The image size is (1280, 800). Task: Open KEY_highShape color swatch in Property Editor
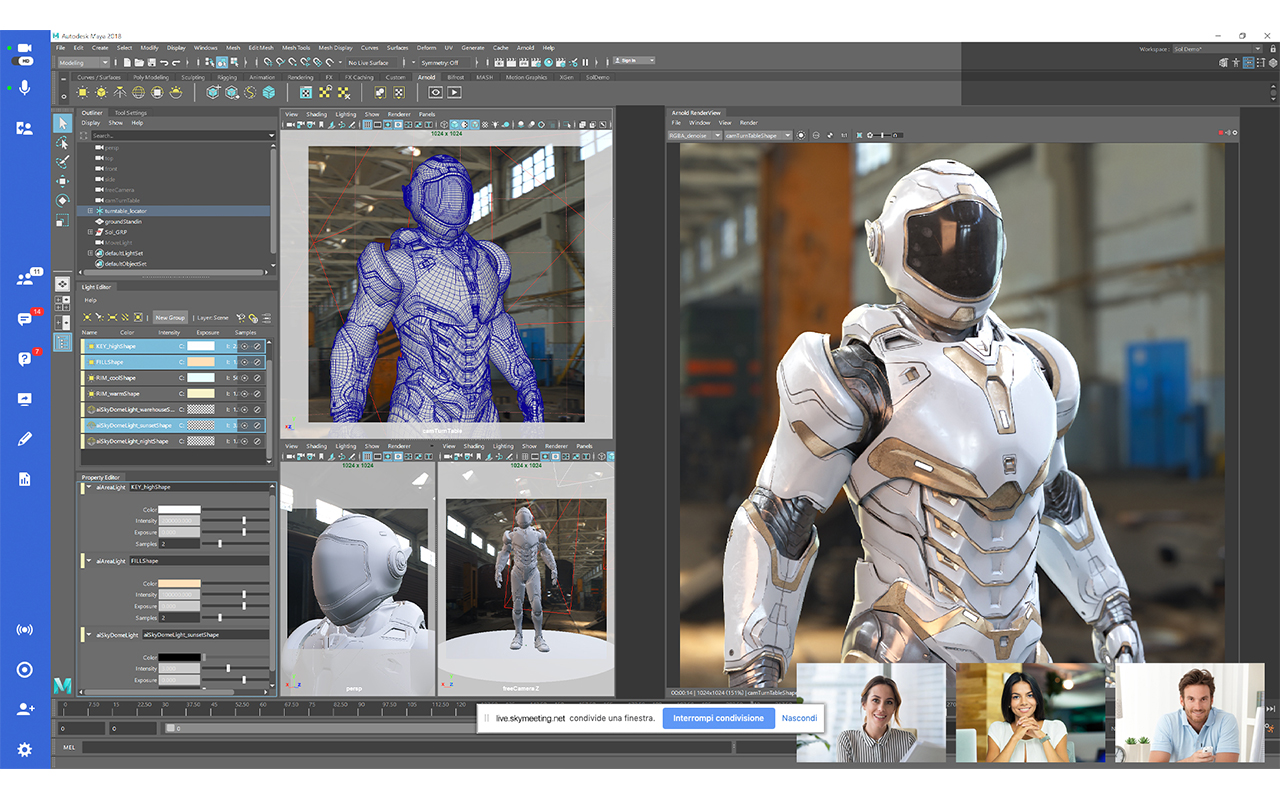[180, 509]
